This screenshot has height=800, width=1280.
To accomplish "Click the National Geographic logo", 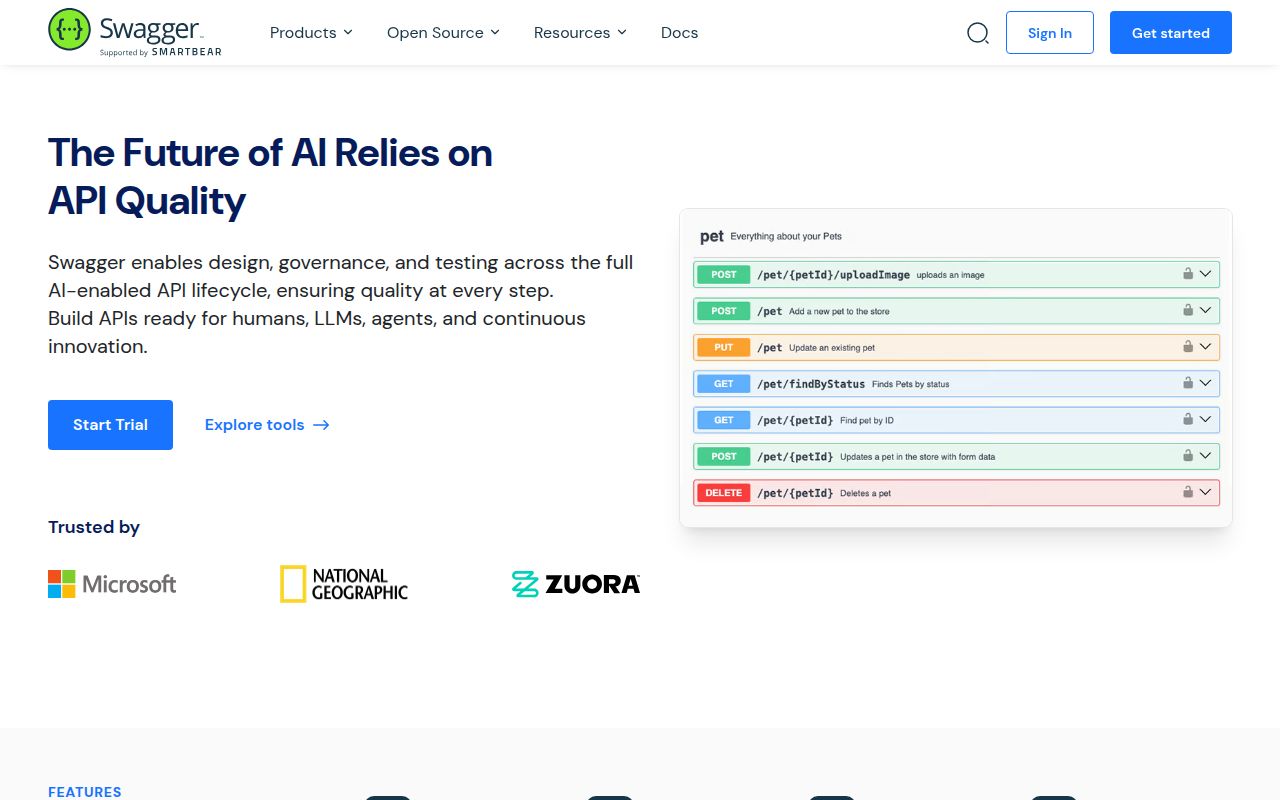I will pos(344,584).
